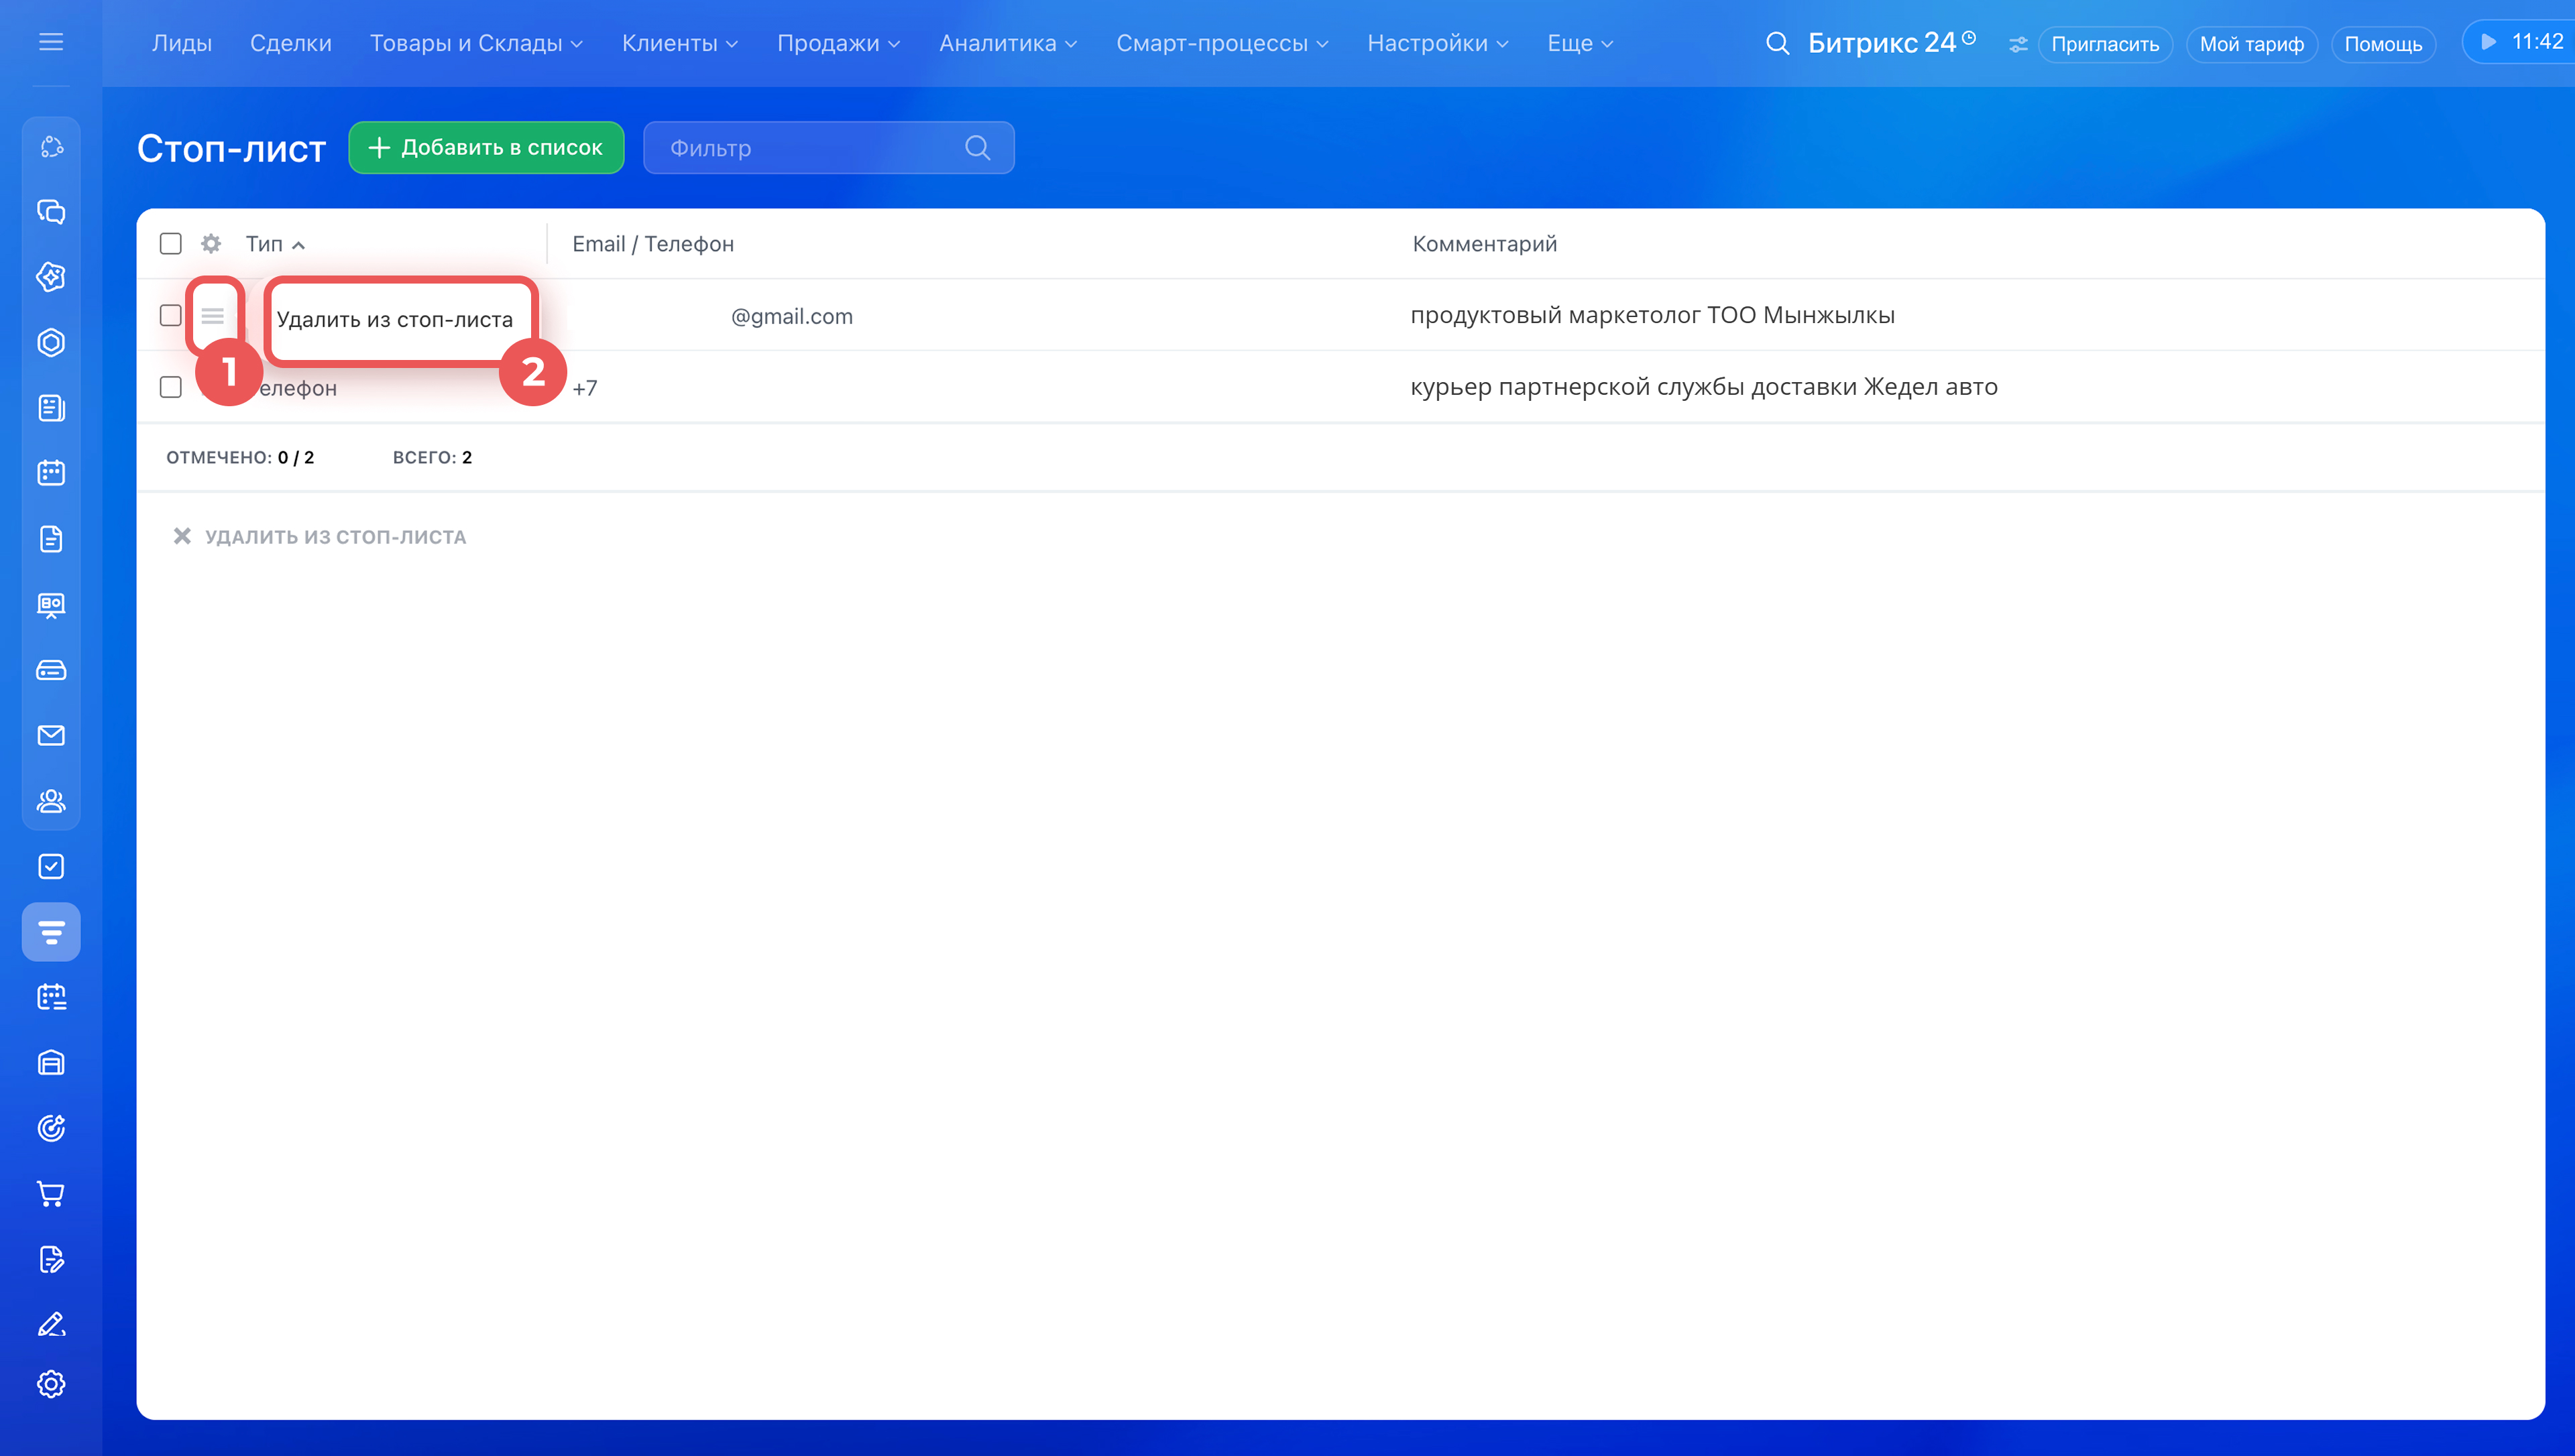Click the magnifier search icon in header
Screen dimensions: 2575x1456
(1777, 43)
